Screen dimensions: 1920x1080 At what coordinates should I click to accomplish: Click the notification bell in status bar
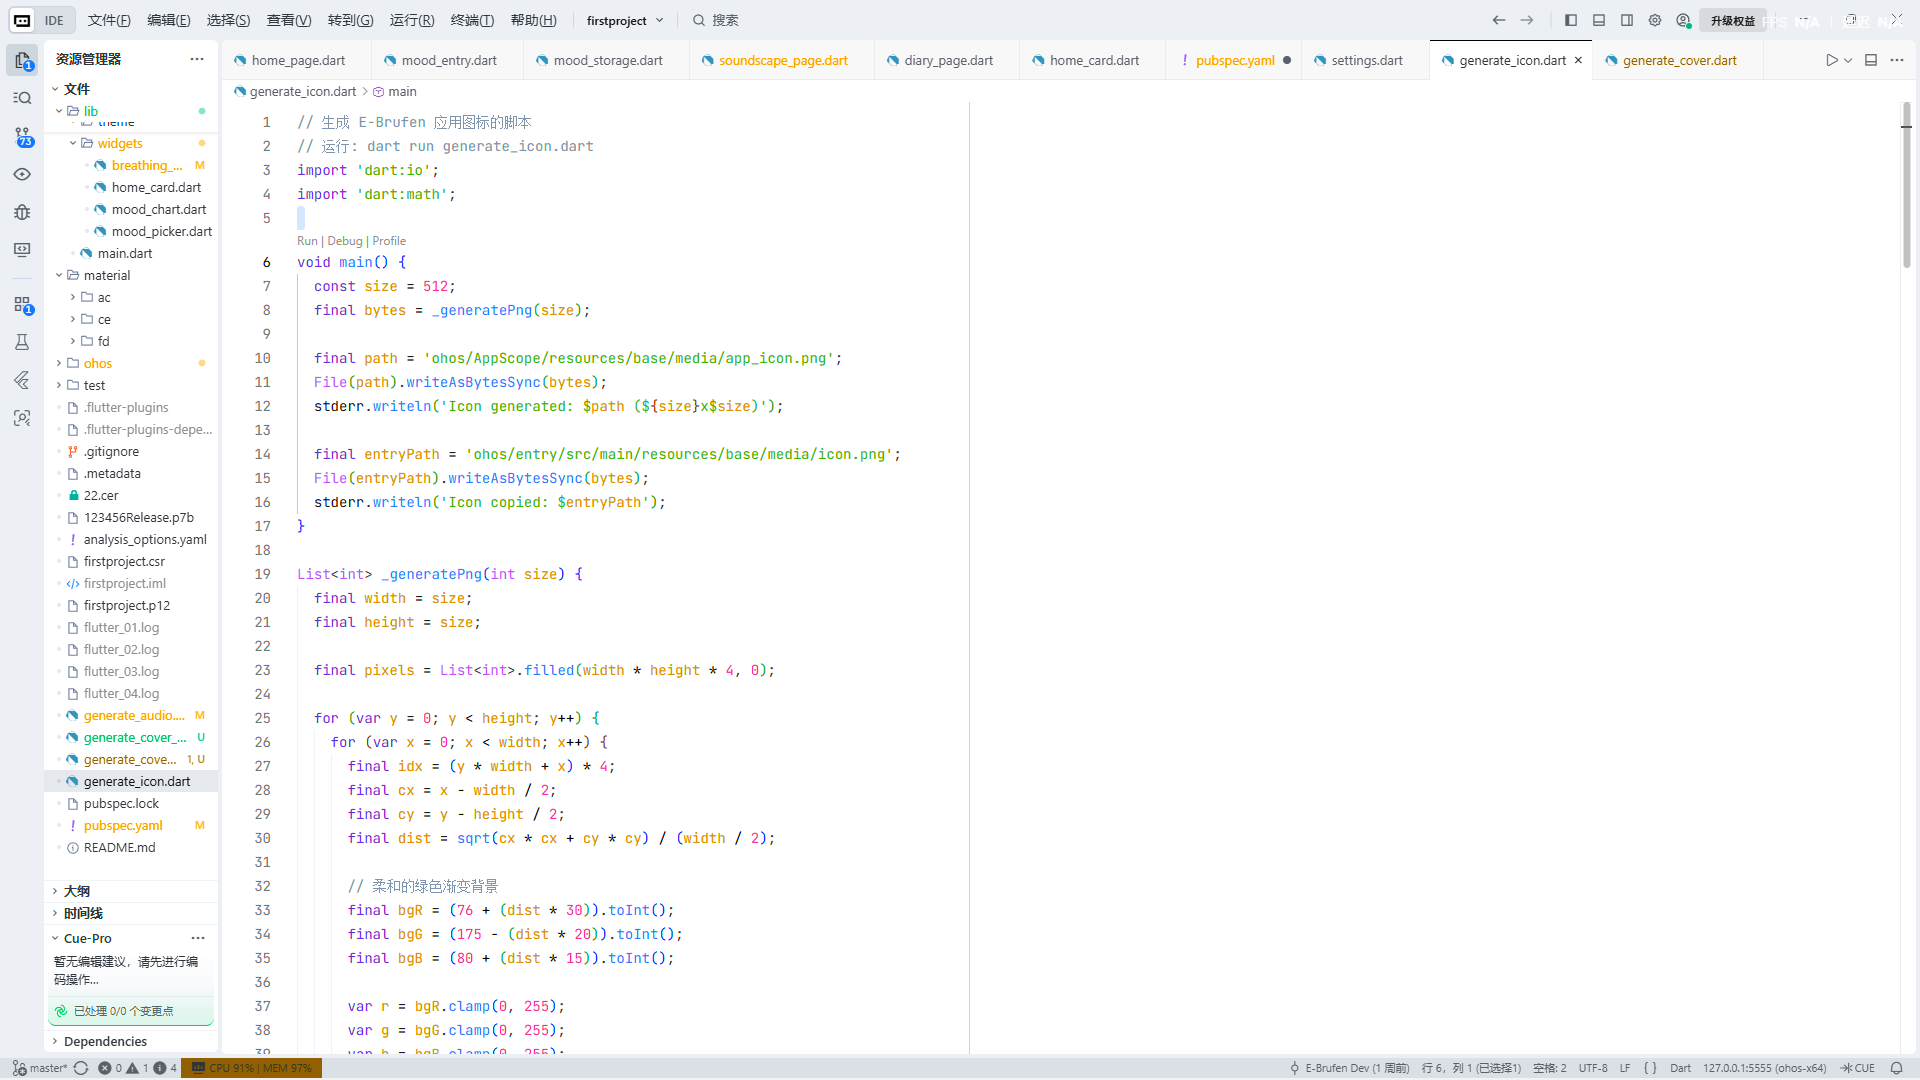tap(1896, 1068)
